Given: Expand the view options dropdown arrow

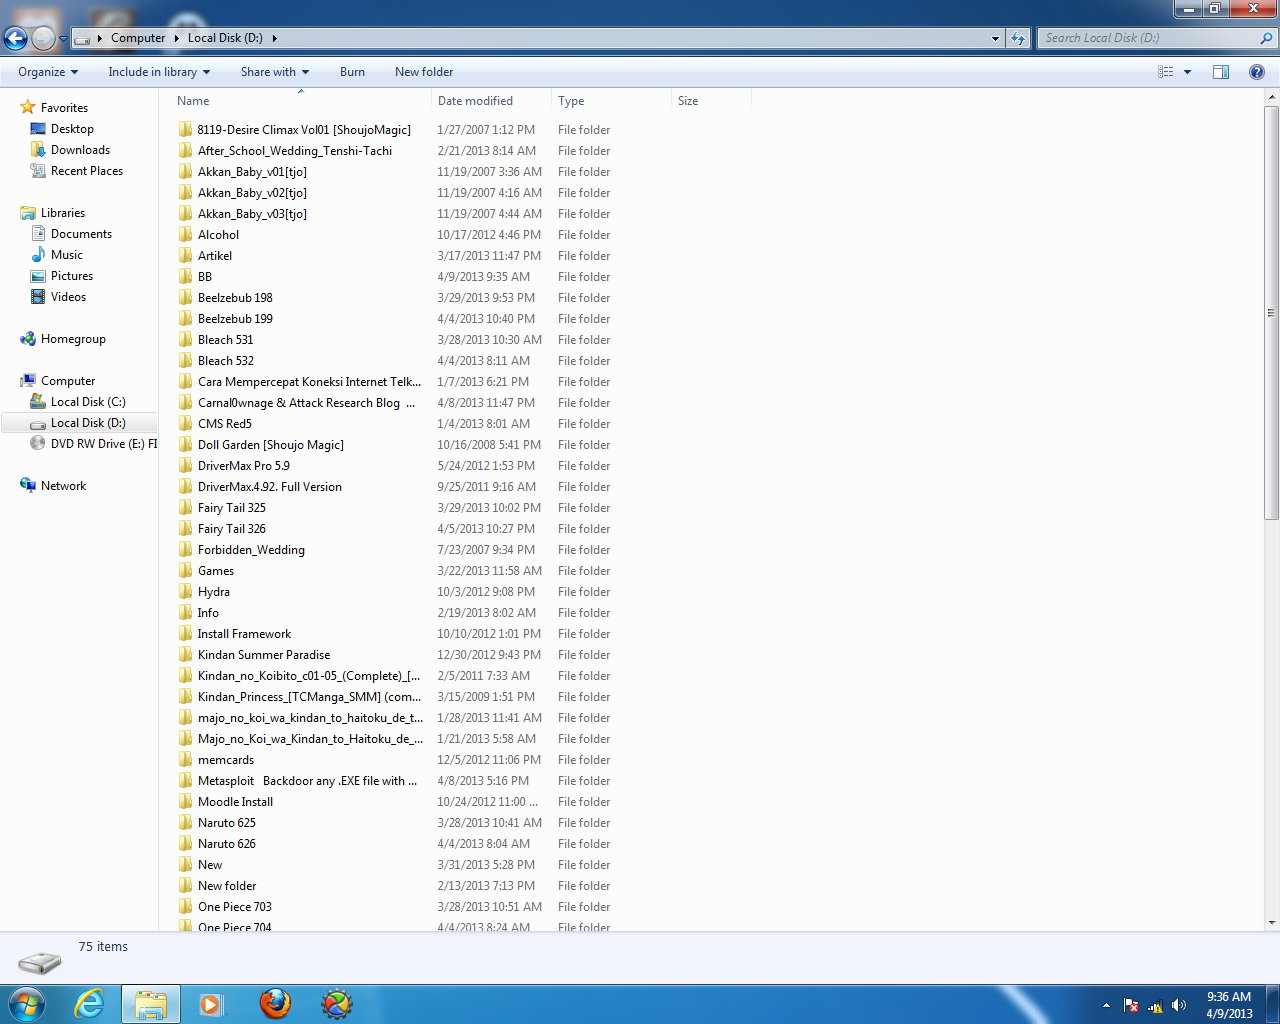Looking at the screenshot, I should click(x=1187, y=72).
